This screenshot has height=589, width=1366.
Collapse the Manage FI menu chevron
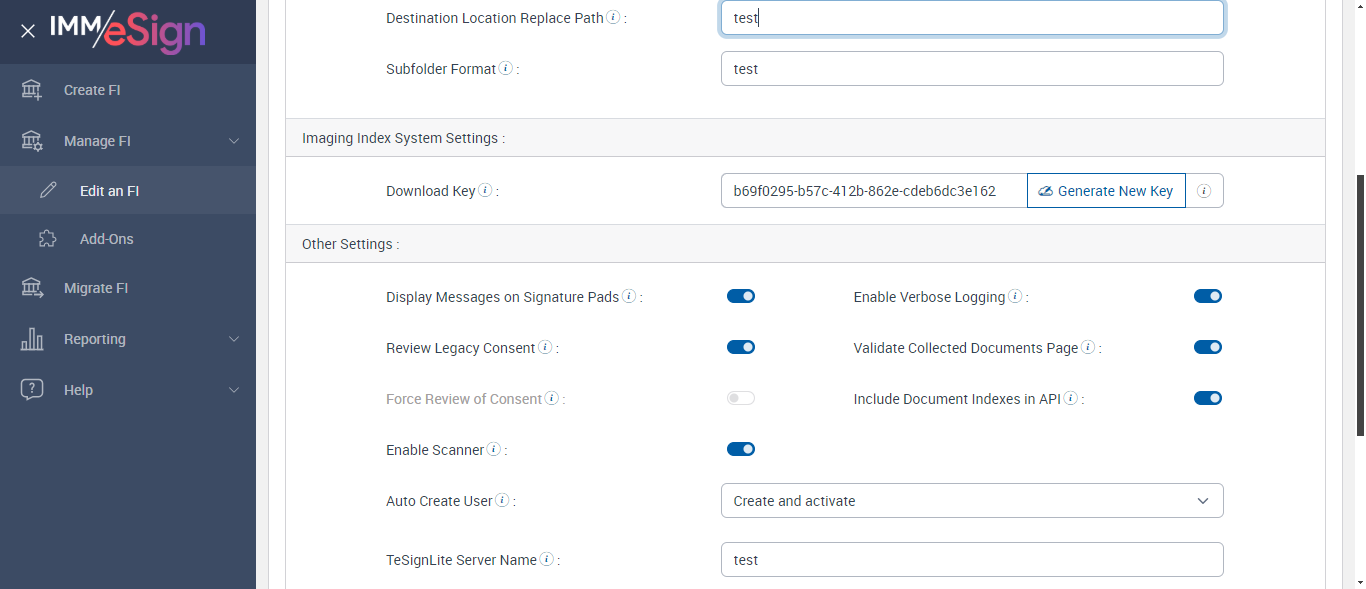(234, 141)
